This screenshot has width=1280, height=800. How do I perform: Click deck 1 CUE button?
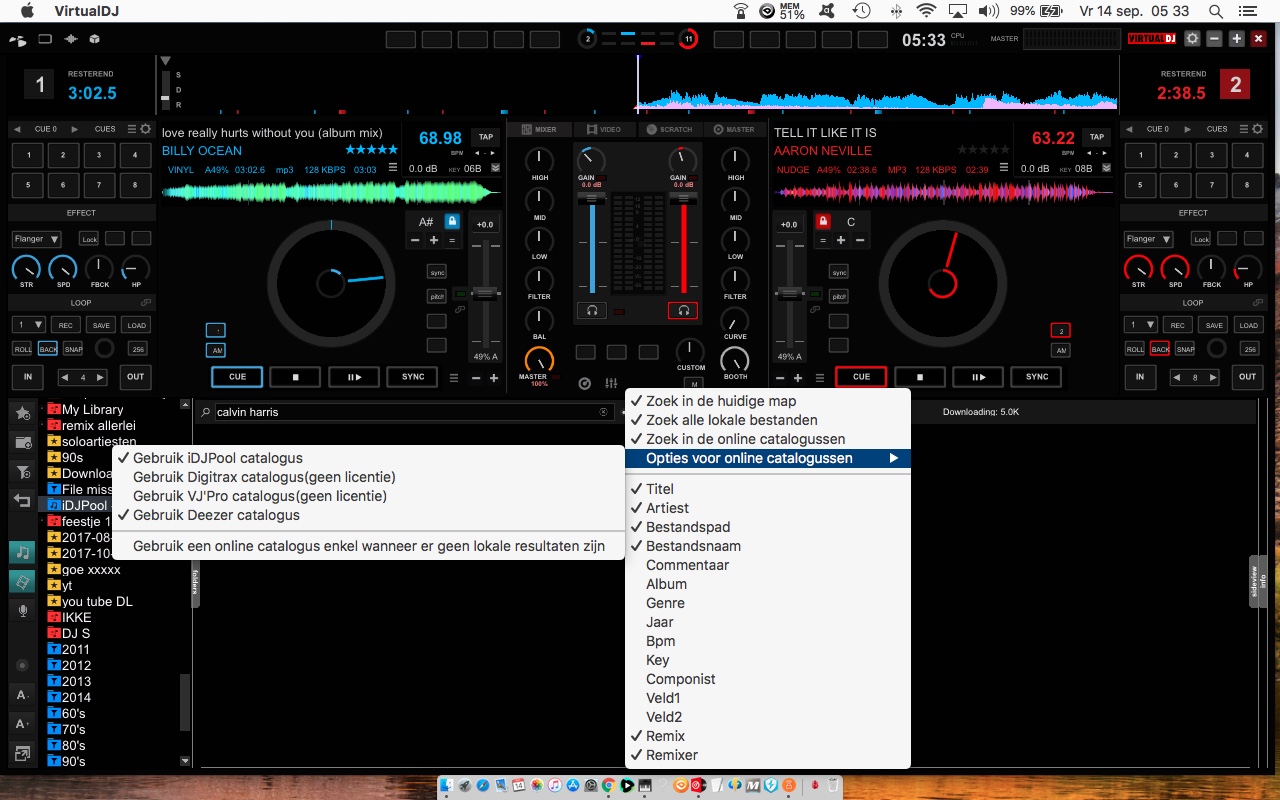237,377
